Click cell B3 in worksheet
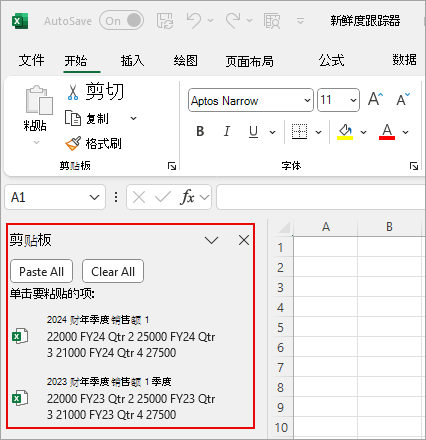The height and width of the screenshot is (440, 426). click(389, 287)
